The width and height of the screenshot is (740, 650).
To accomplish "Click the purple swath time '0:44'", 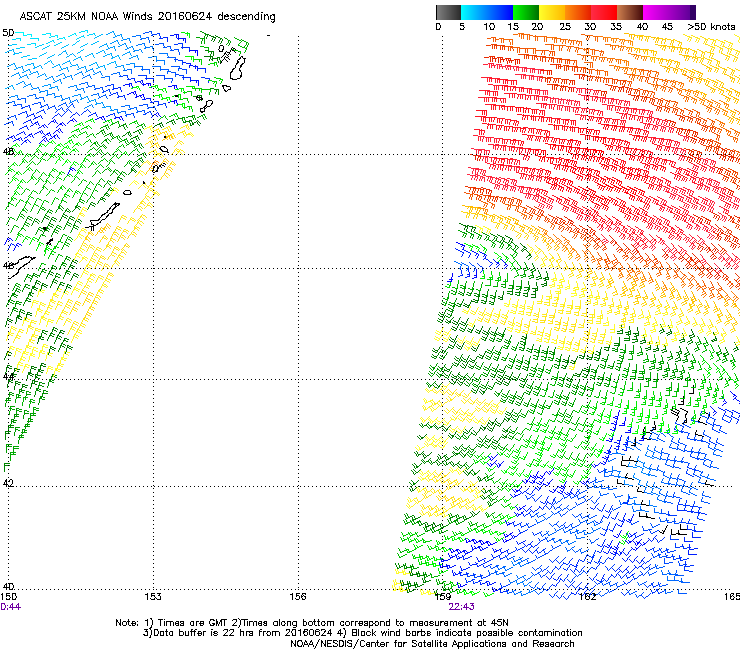I will pos(10,607).
